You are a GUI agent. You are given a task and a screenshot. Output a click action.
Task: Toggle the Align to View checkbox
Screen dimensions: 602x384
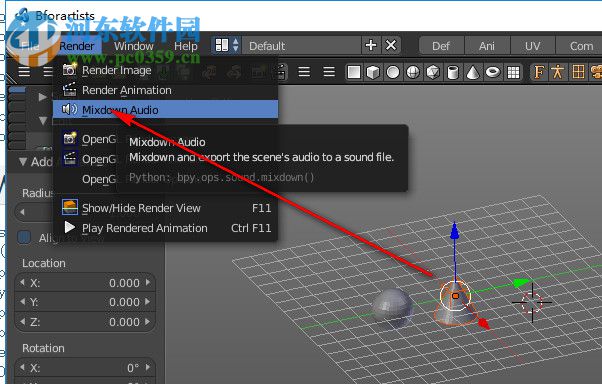pos(24,237)
